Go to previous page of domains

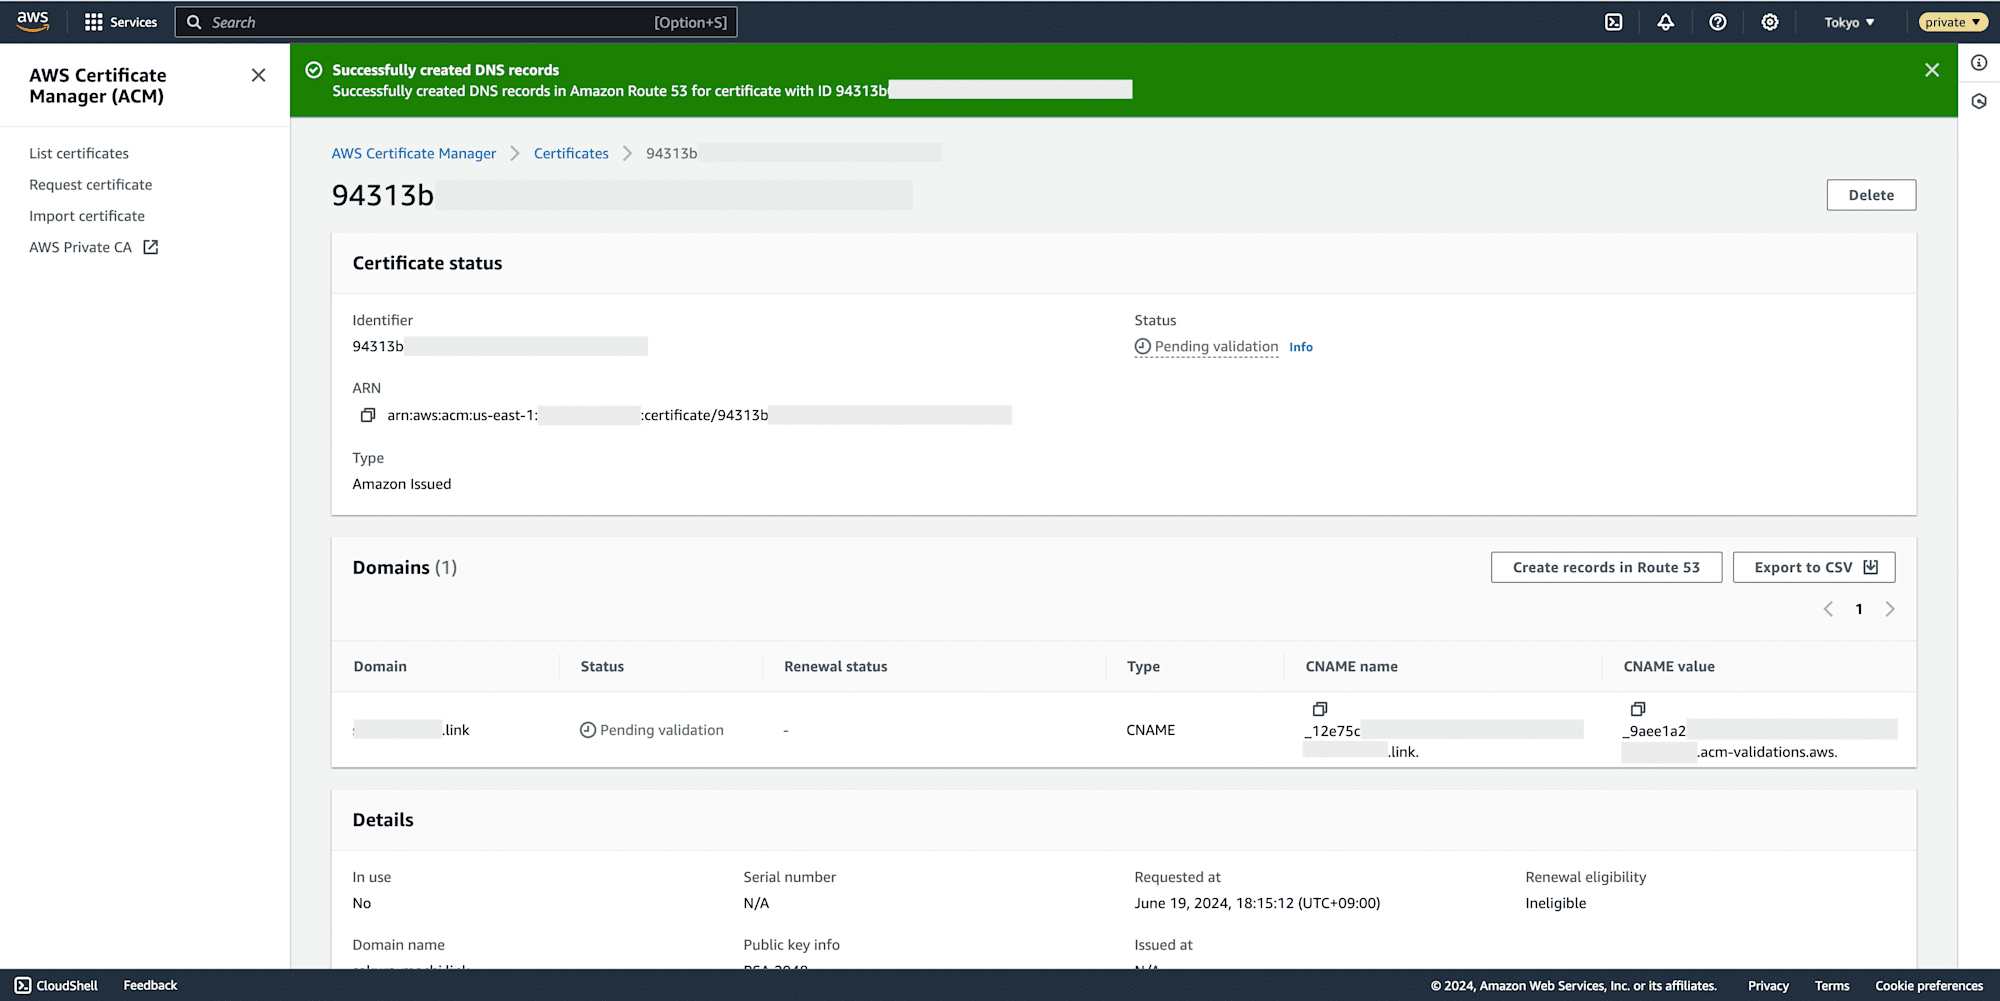click(x=1828, y=609)
